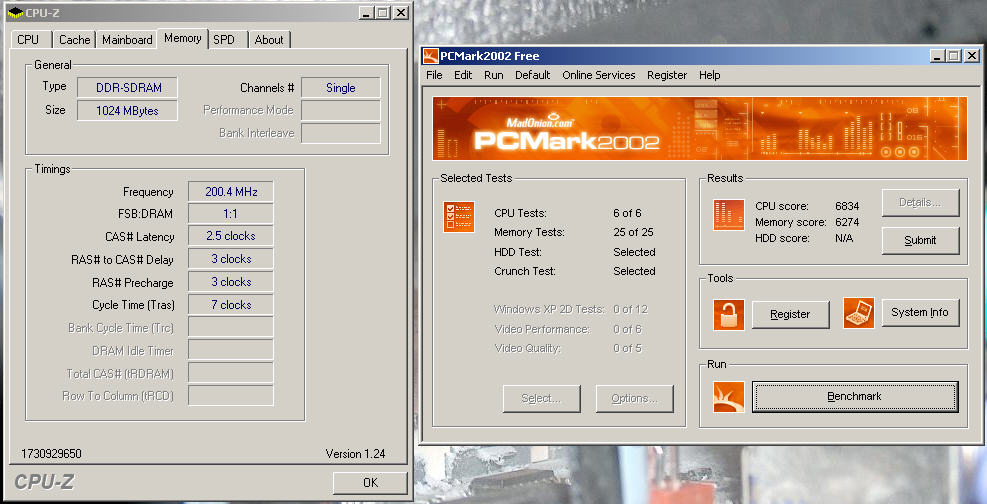
Task: Click the System Info button
Action: (920, 312)
